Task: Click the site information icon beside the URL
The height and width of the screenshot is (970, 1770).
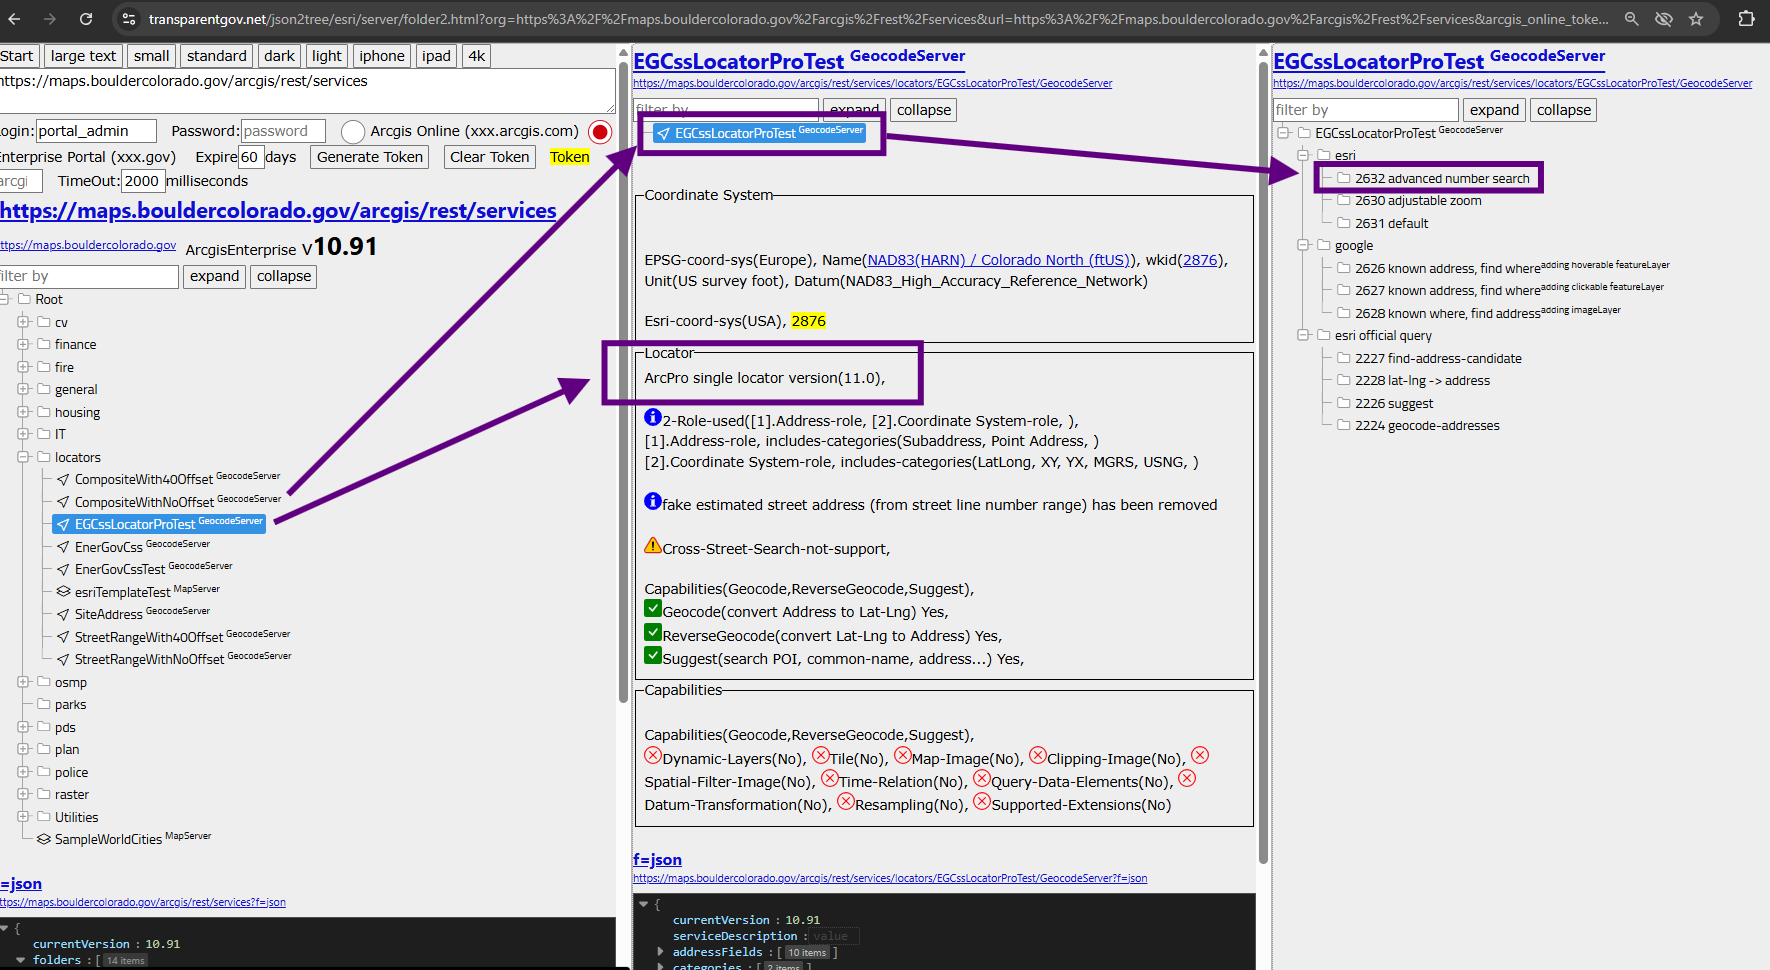Action: pos(128,19)
